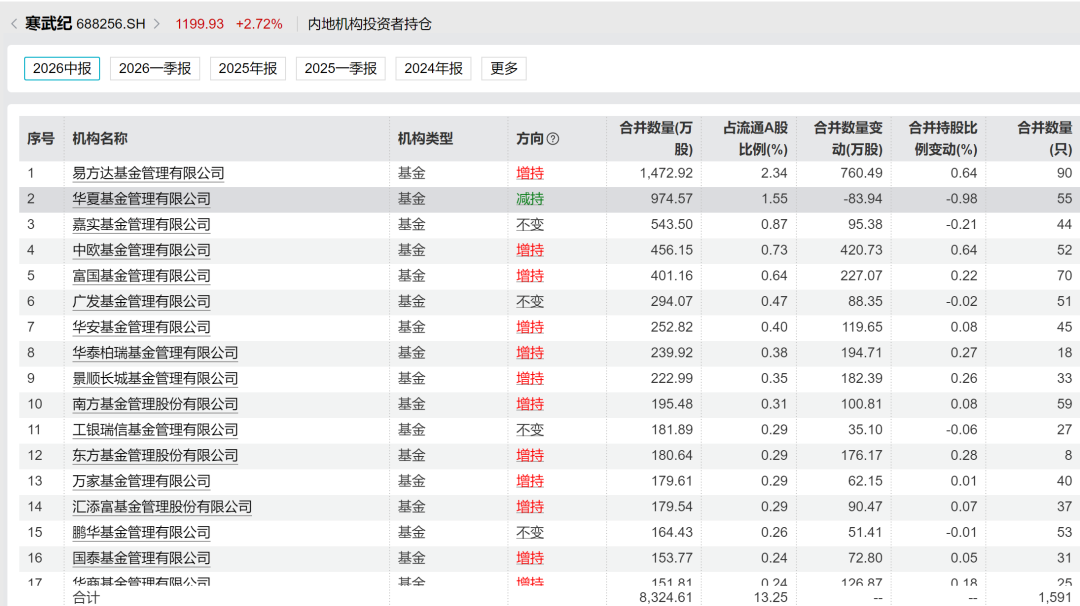1080x606 pixels.
Task: Click change value 760.49
Action: click(x=862, y=174)
